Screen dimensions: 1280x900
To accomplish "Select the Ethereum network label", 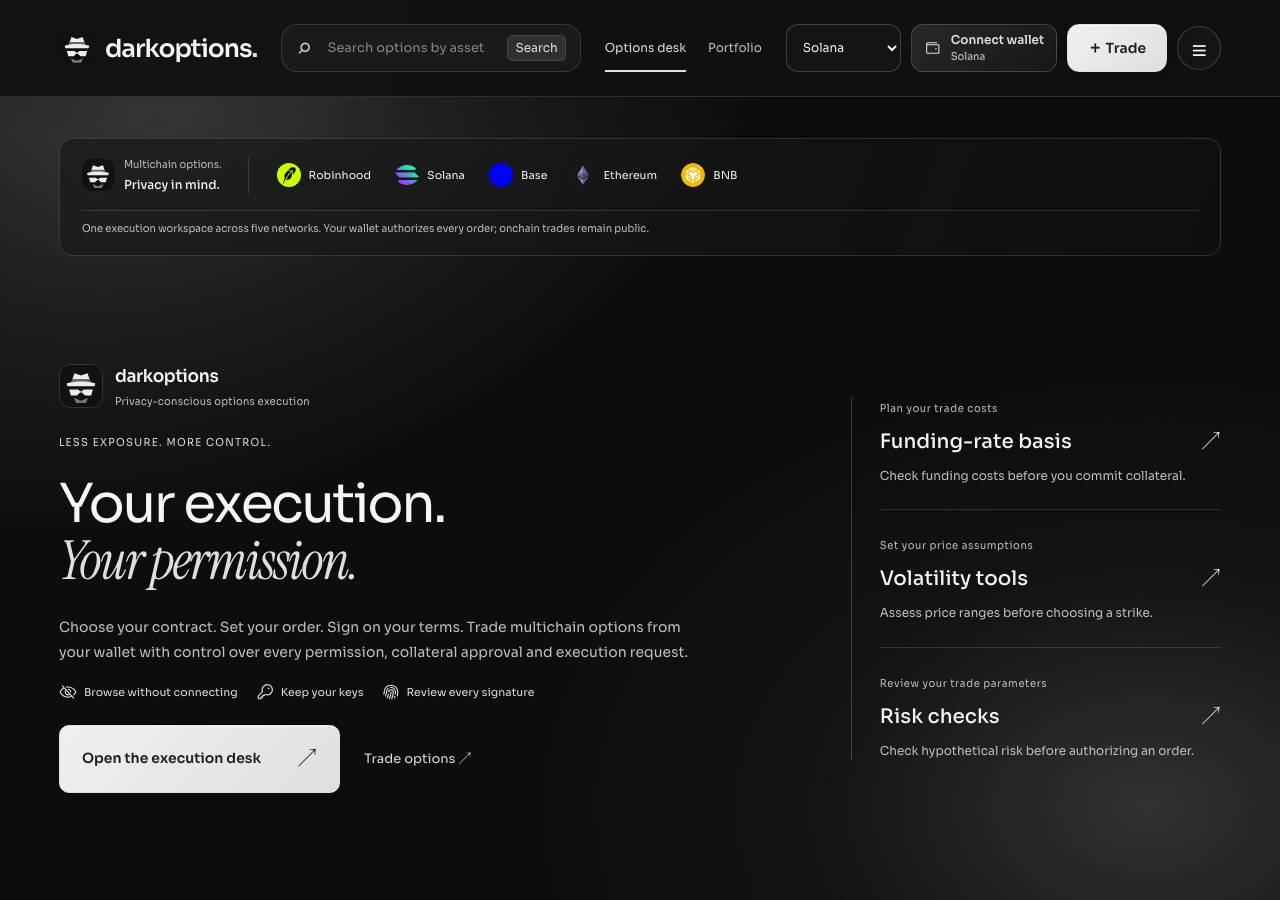I will pos(630,175).
